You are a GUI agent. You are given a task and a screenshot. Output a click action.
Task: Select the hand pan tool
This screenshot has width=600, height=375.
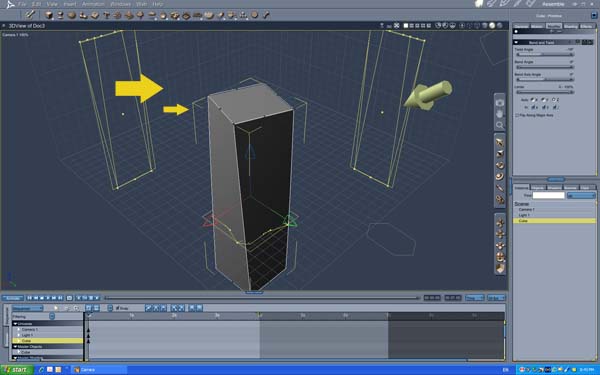(x=499, y=114)
